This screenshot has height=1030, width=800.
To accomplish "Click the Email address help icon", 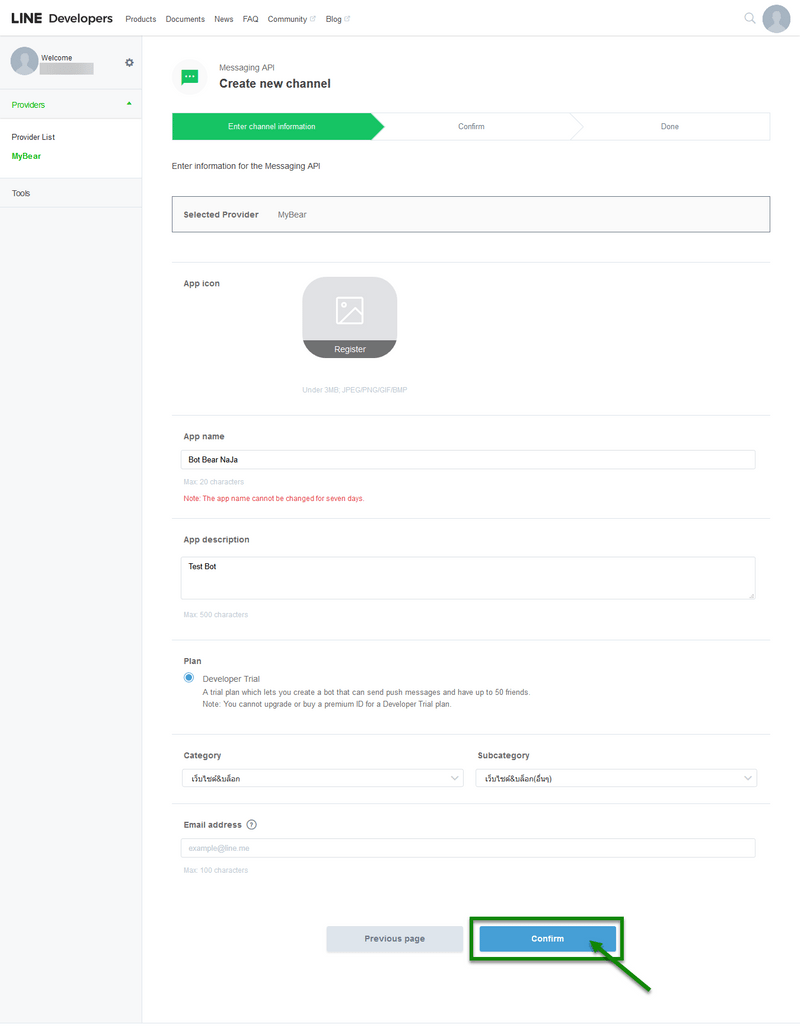I will click(x=252, y=824).
